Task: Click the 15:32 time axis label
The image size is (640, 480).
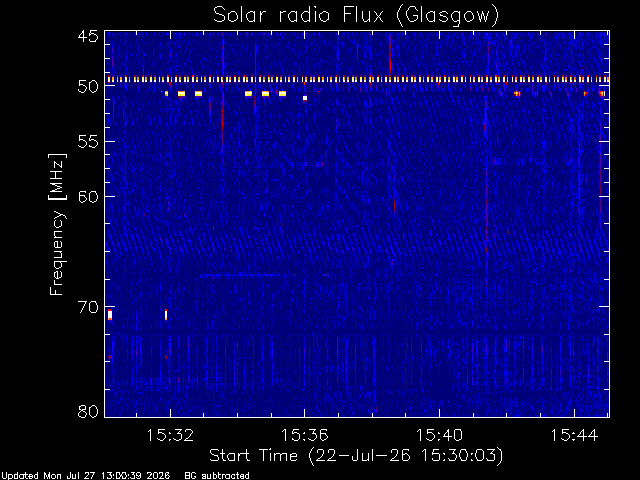Action: [x=170, y=436]
